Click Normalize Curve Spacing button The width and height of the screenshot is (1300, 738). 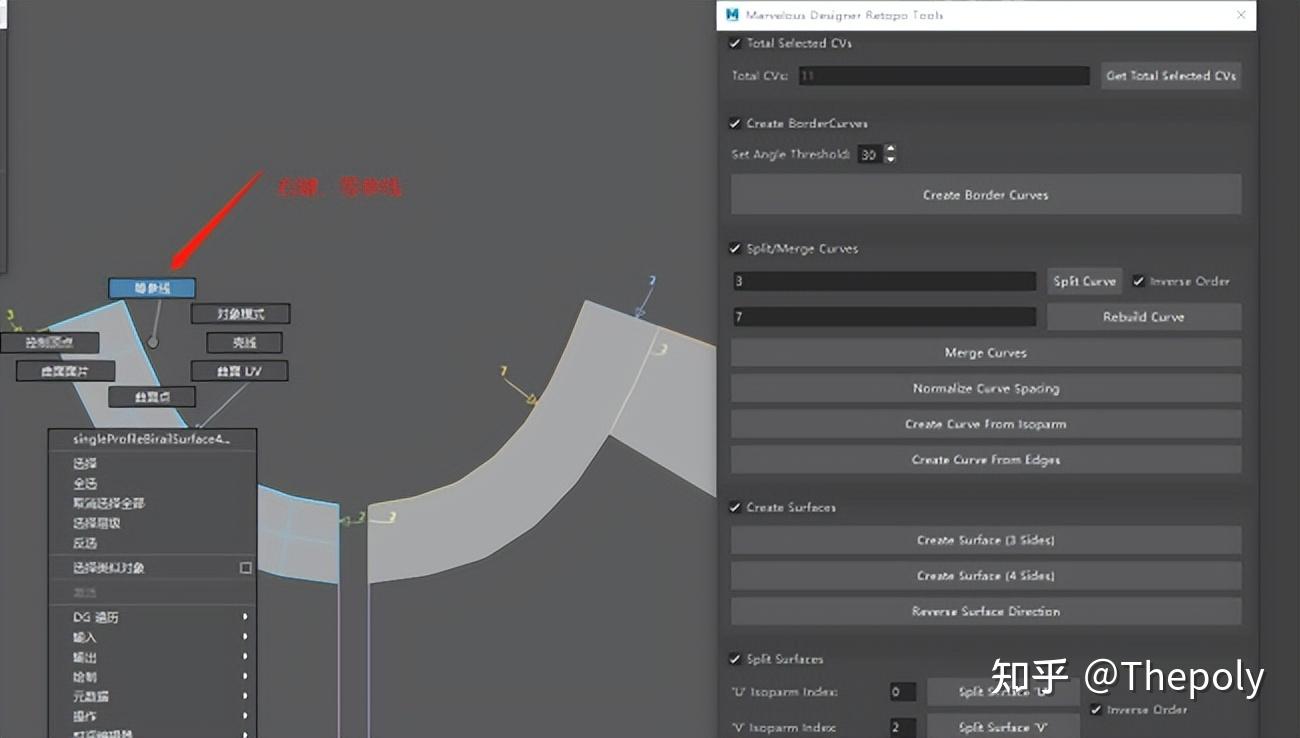pos(986,388)
